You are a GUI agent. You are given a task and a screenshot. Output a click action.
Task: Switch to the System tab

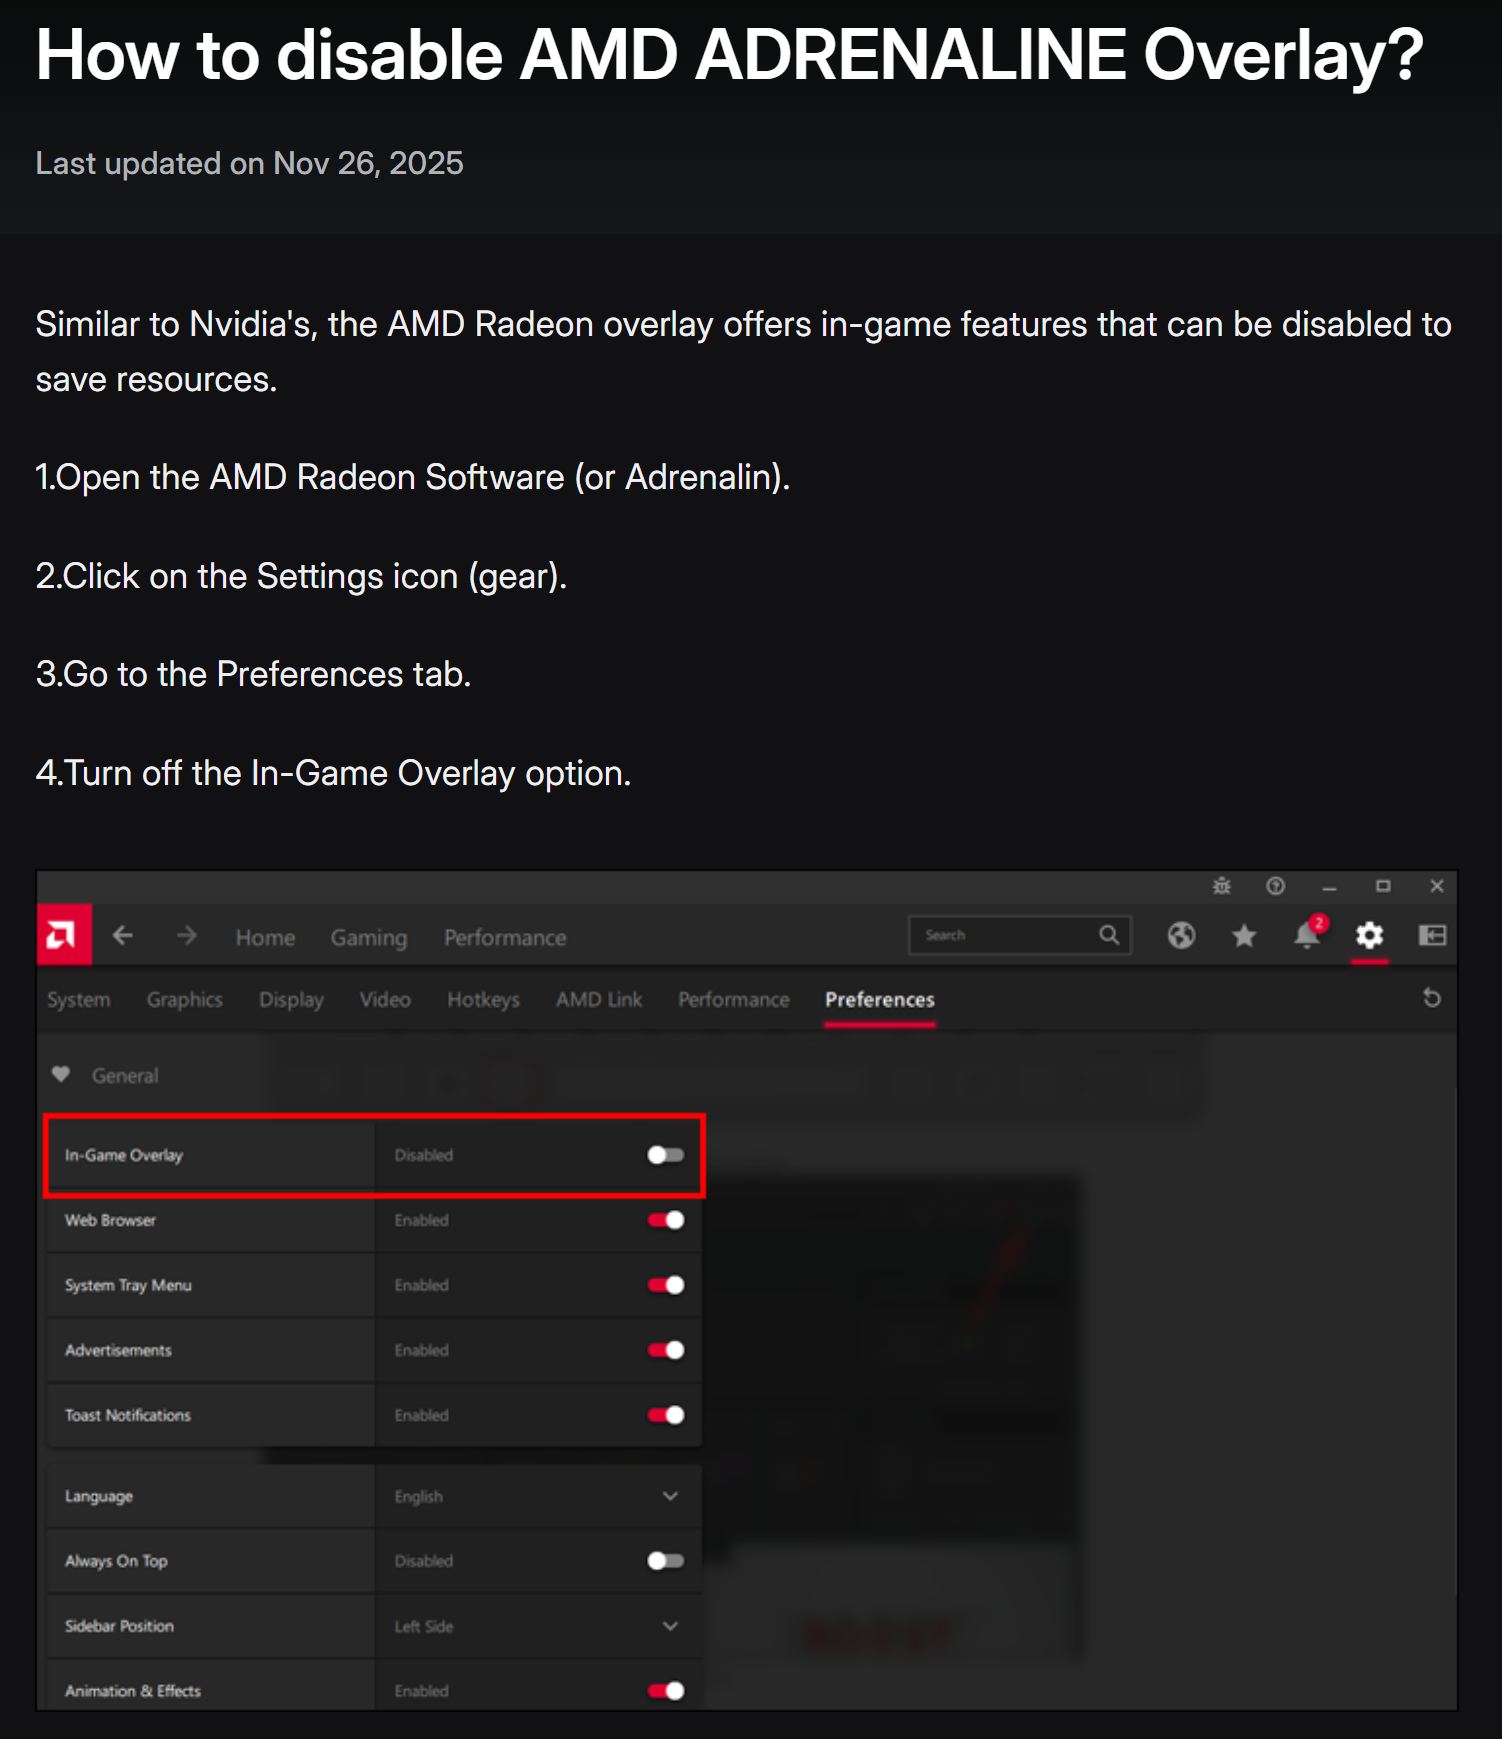tap(79, 1000)
